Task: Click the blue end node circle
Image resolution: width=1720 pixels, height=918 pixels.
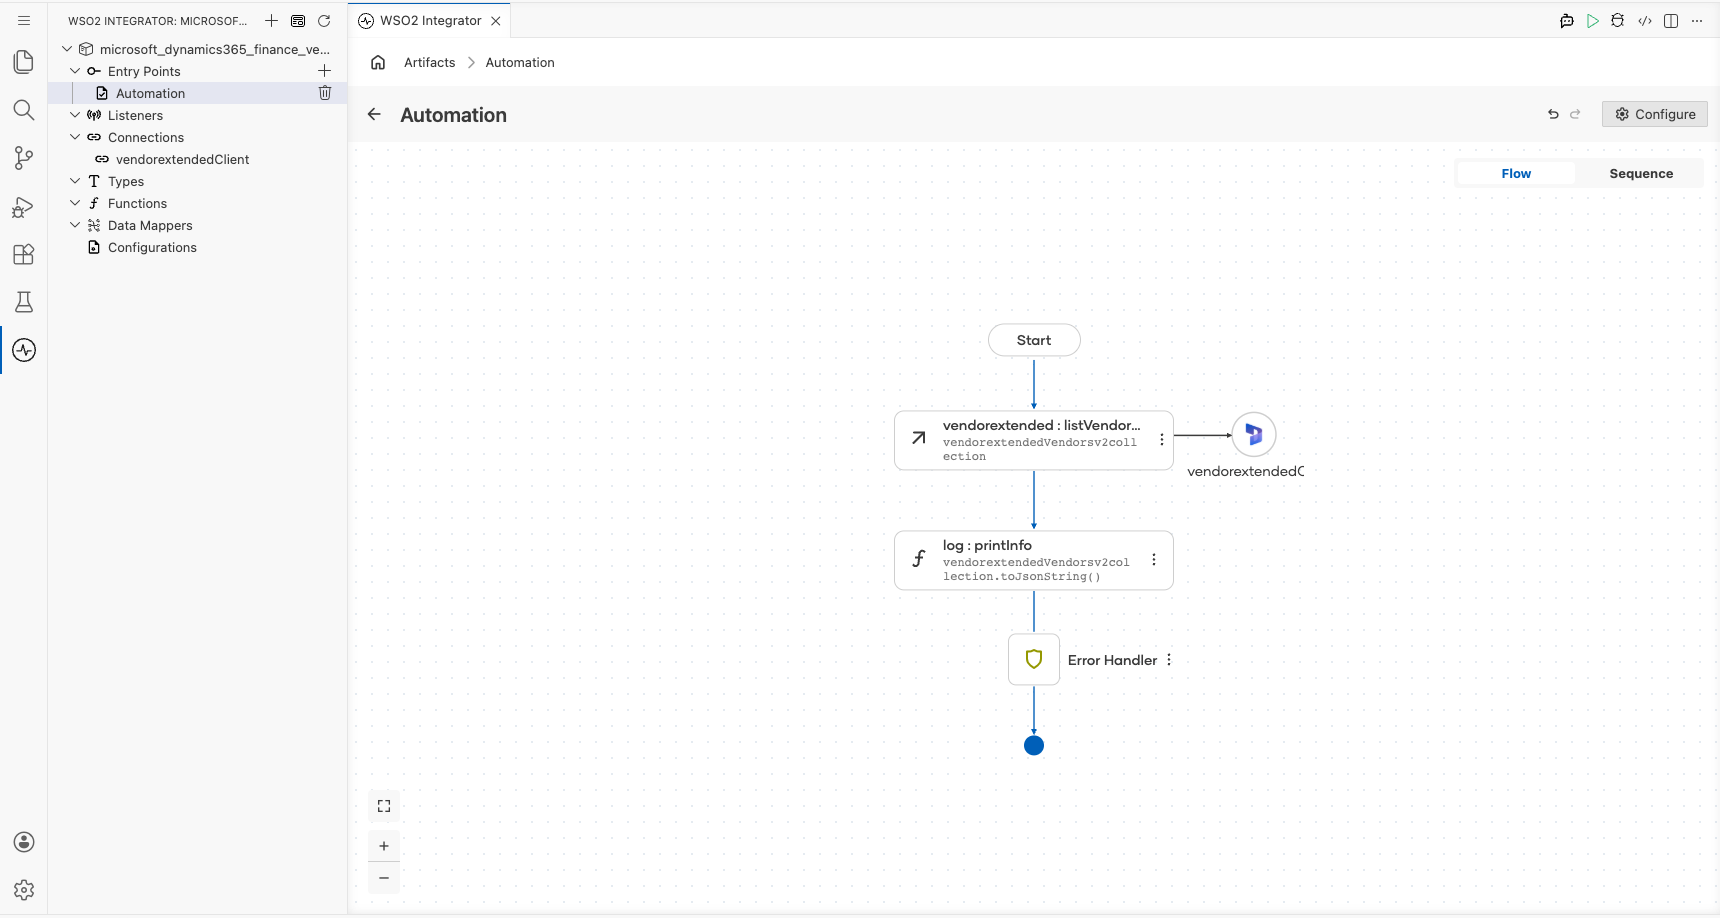Action: (1034, 745)
